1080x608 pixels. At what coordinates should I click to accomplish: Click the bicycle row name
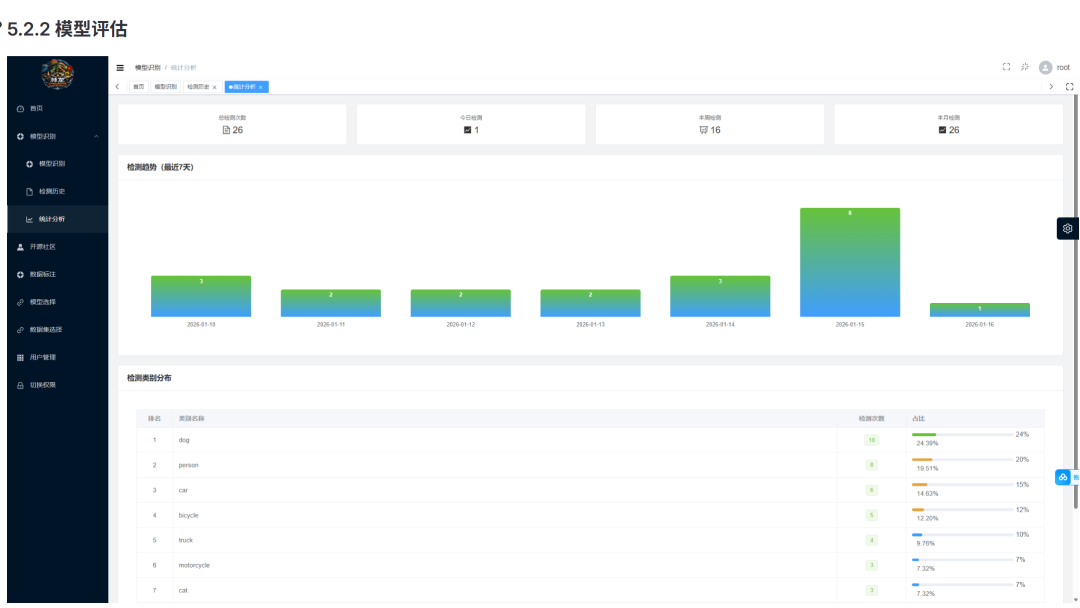pyautogui.click(x=188, y=515)
